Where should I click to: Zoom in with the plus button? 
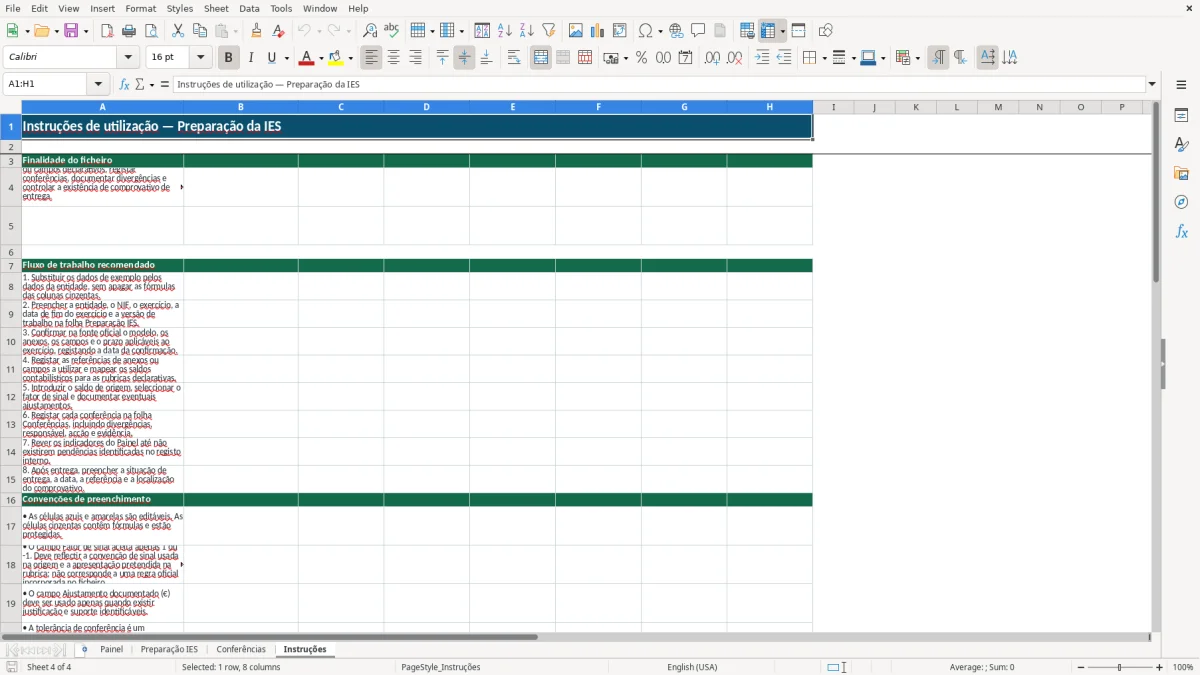[1160, 667]
